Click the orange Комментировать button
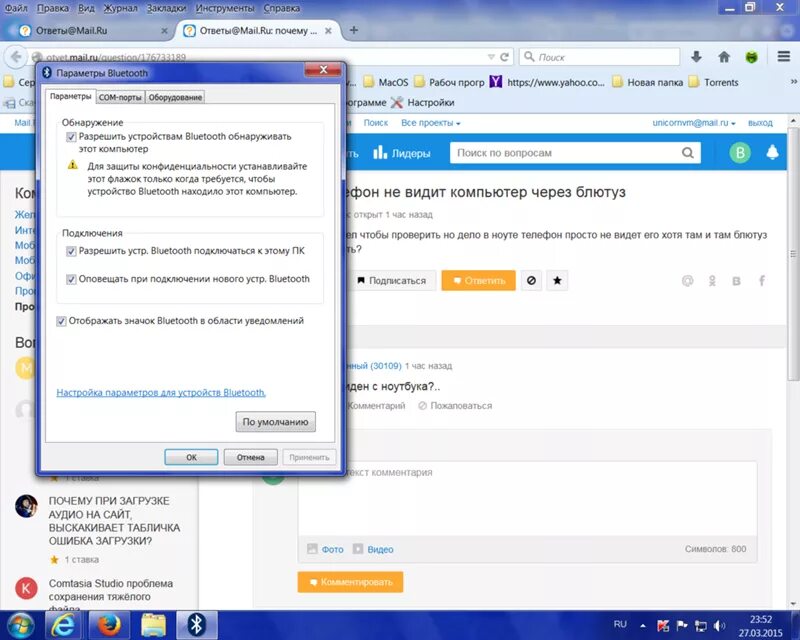This screenshot has height=640, width=800. click(351, 582)
